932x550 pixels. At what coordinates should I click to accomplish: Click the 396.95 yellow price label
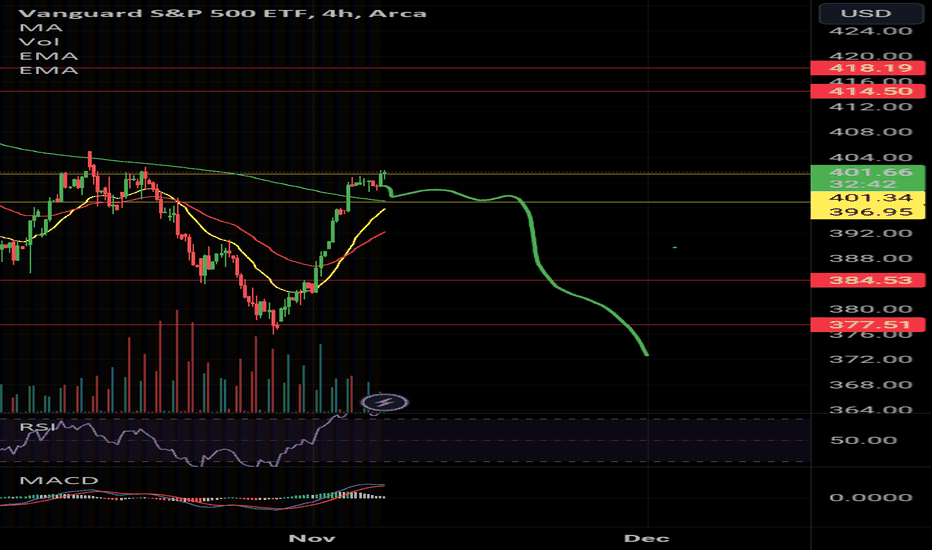point(868,212)
